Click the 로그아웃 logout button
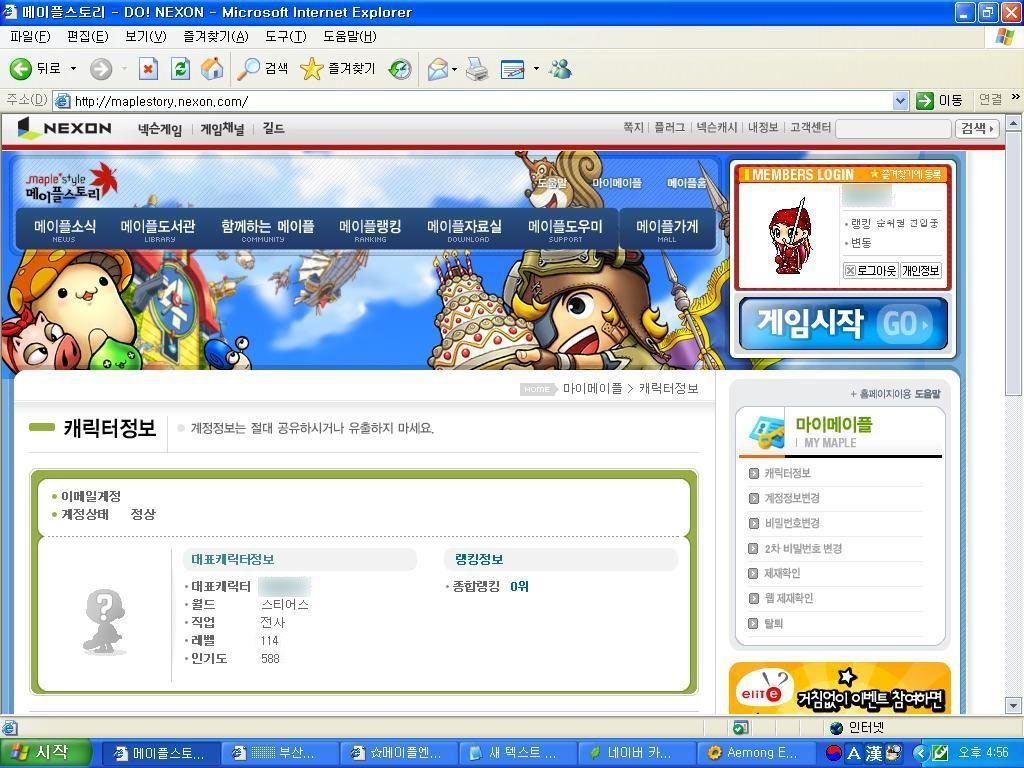 pos(871,270)
